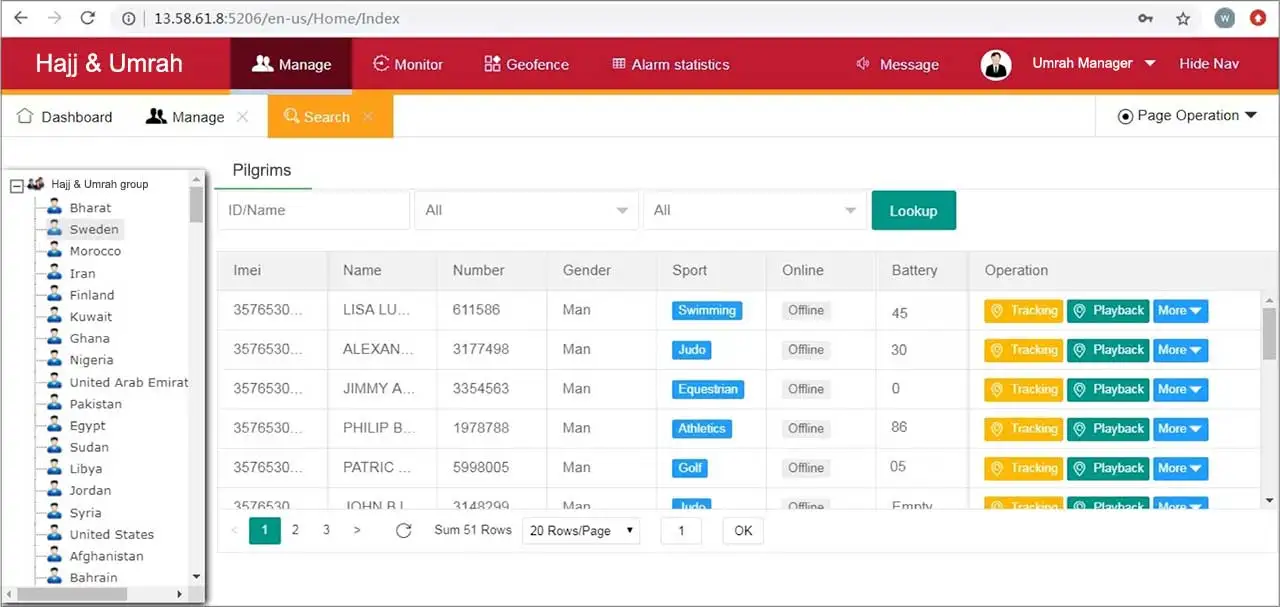Click the refresh table icon beside pagination
The width and height of the screenshot is (1280, 607).
(x=403, y=530)
